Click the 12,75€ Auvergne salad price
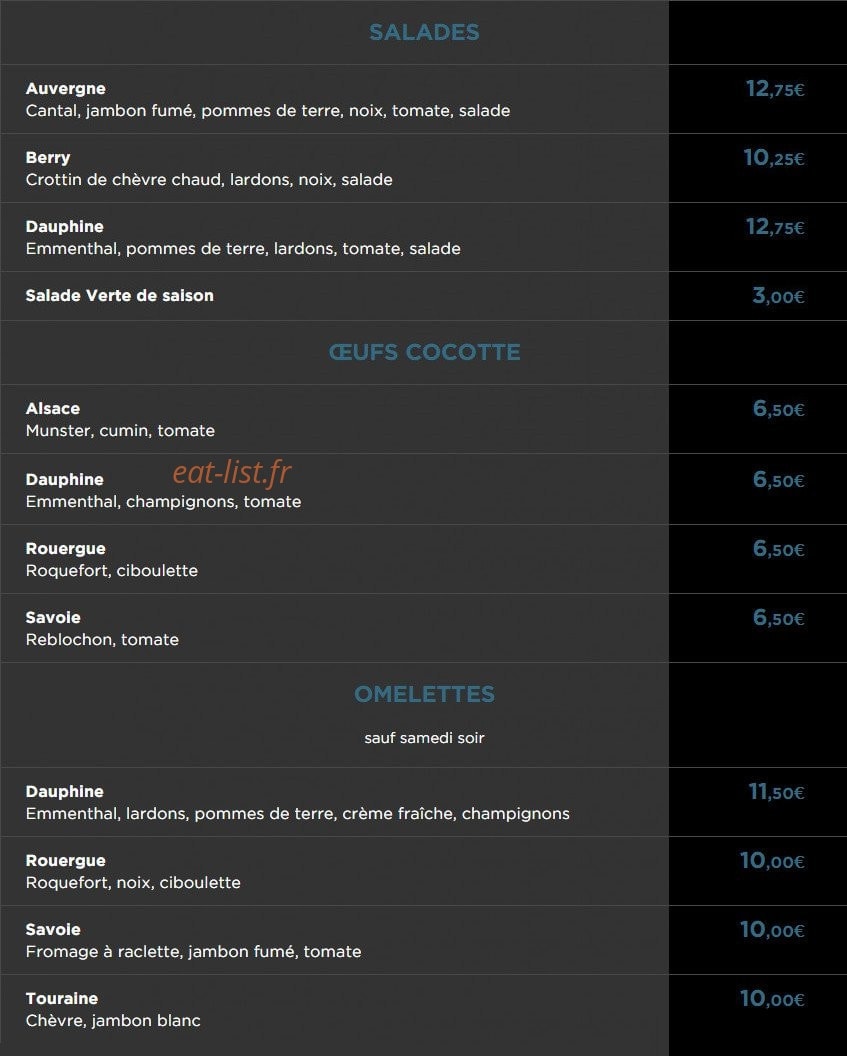 coord(775,89)
